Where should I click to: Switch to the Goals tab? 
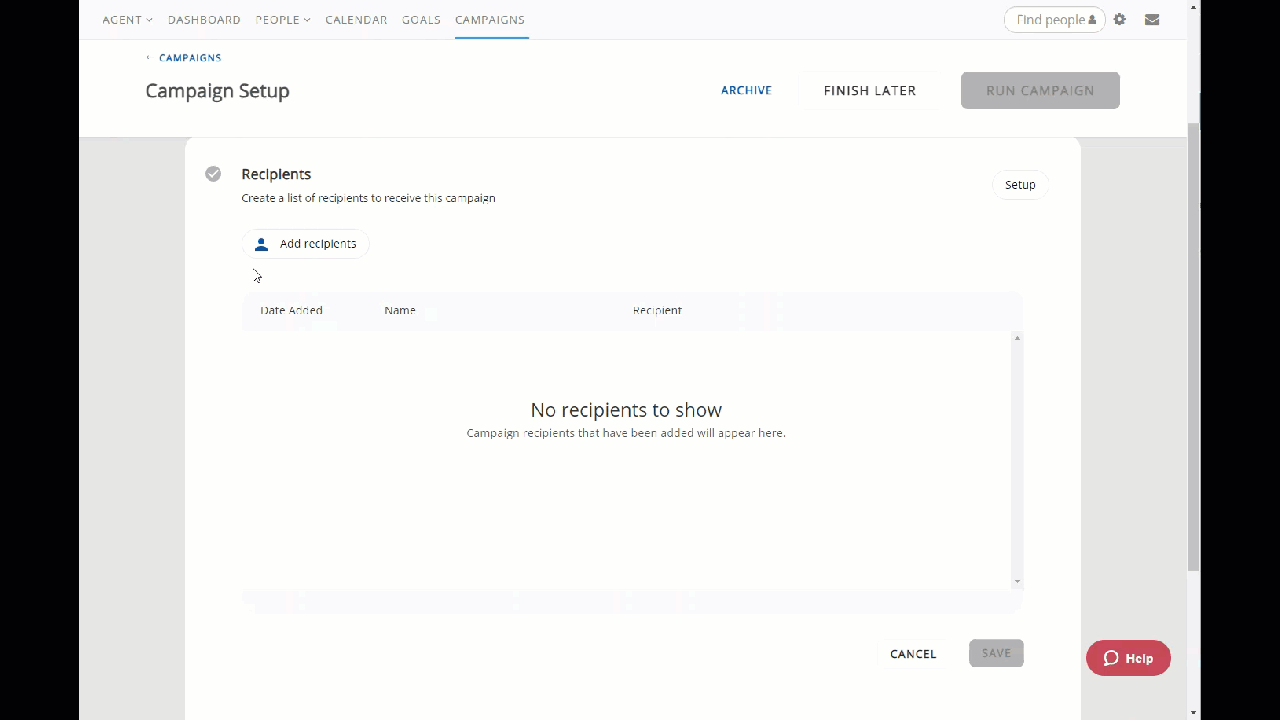point(421,20)
